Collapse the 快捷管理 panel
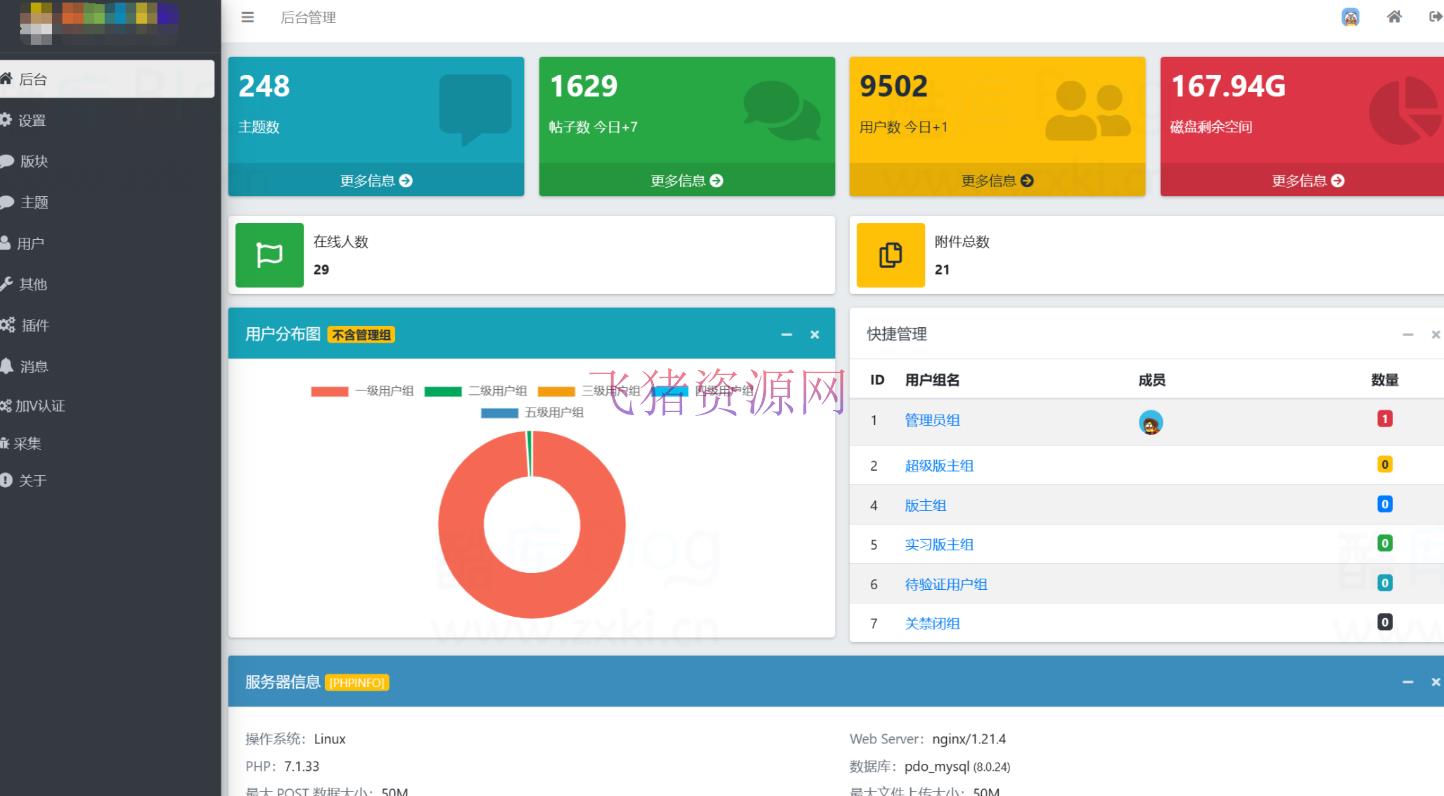Image resolution: width=1444 pixels, height=796 pixels. tap(1408, 334)
